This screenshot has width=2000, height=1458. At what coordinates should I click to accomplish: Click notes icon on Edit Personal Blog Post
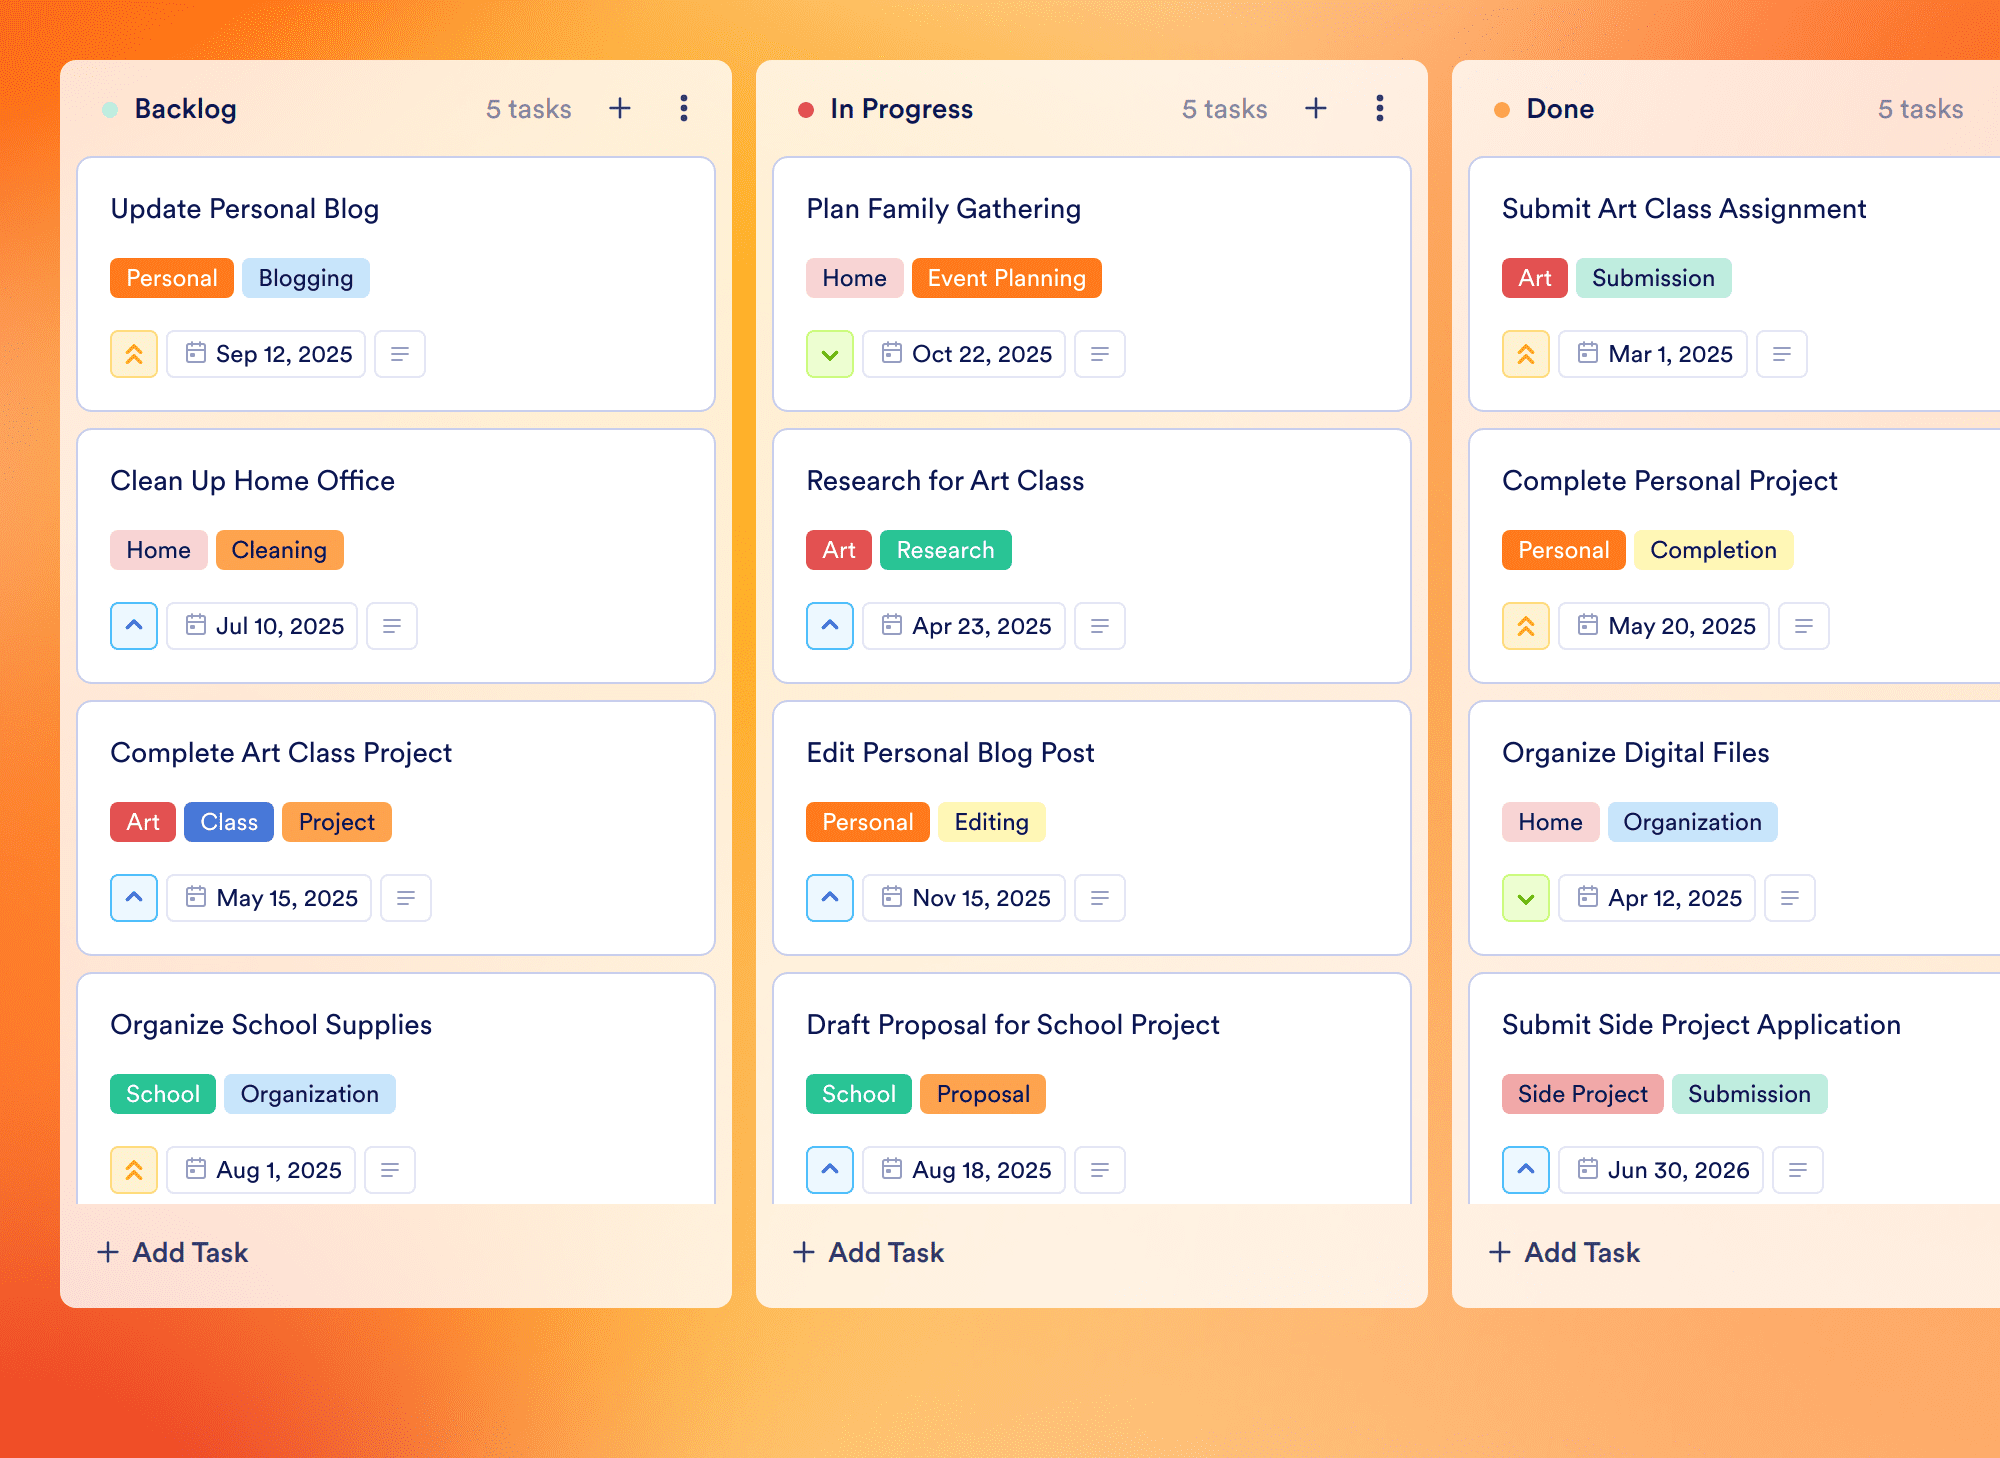point(1100,898)
